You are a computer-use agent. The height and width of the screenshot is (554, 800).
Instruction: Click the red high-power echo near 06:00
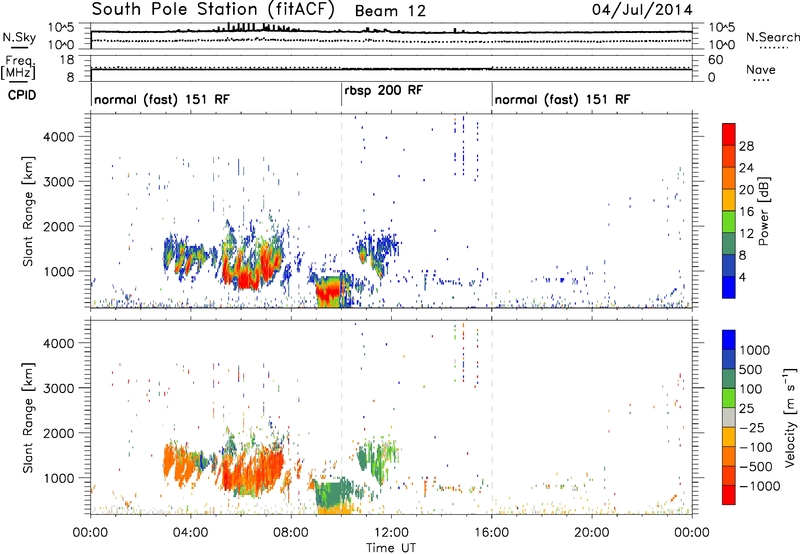[x=248, y=280]
